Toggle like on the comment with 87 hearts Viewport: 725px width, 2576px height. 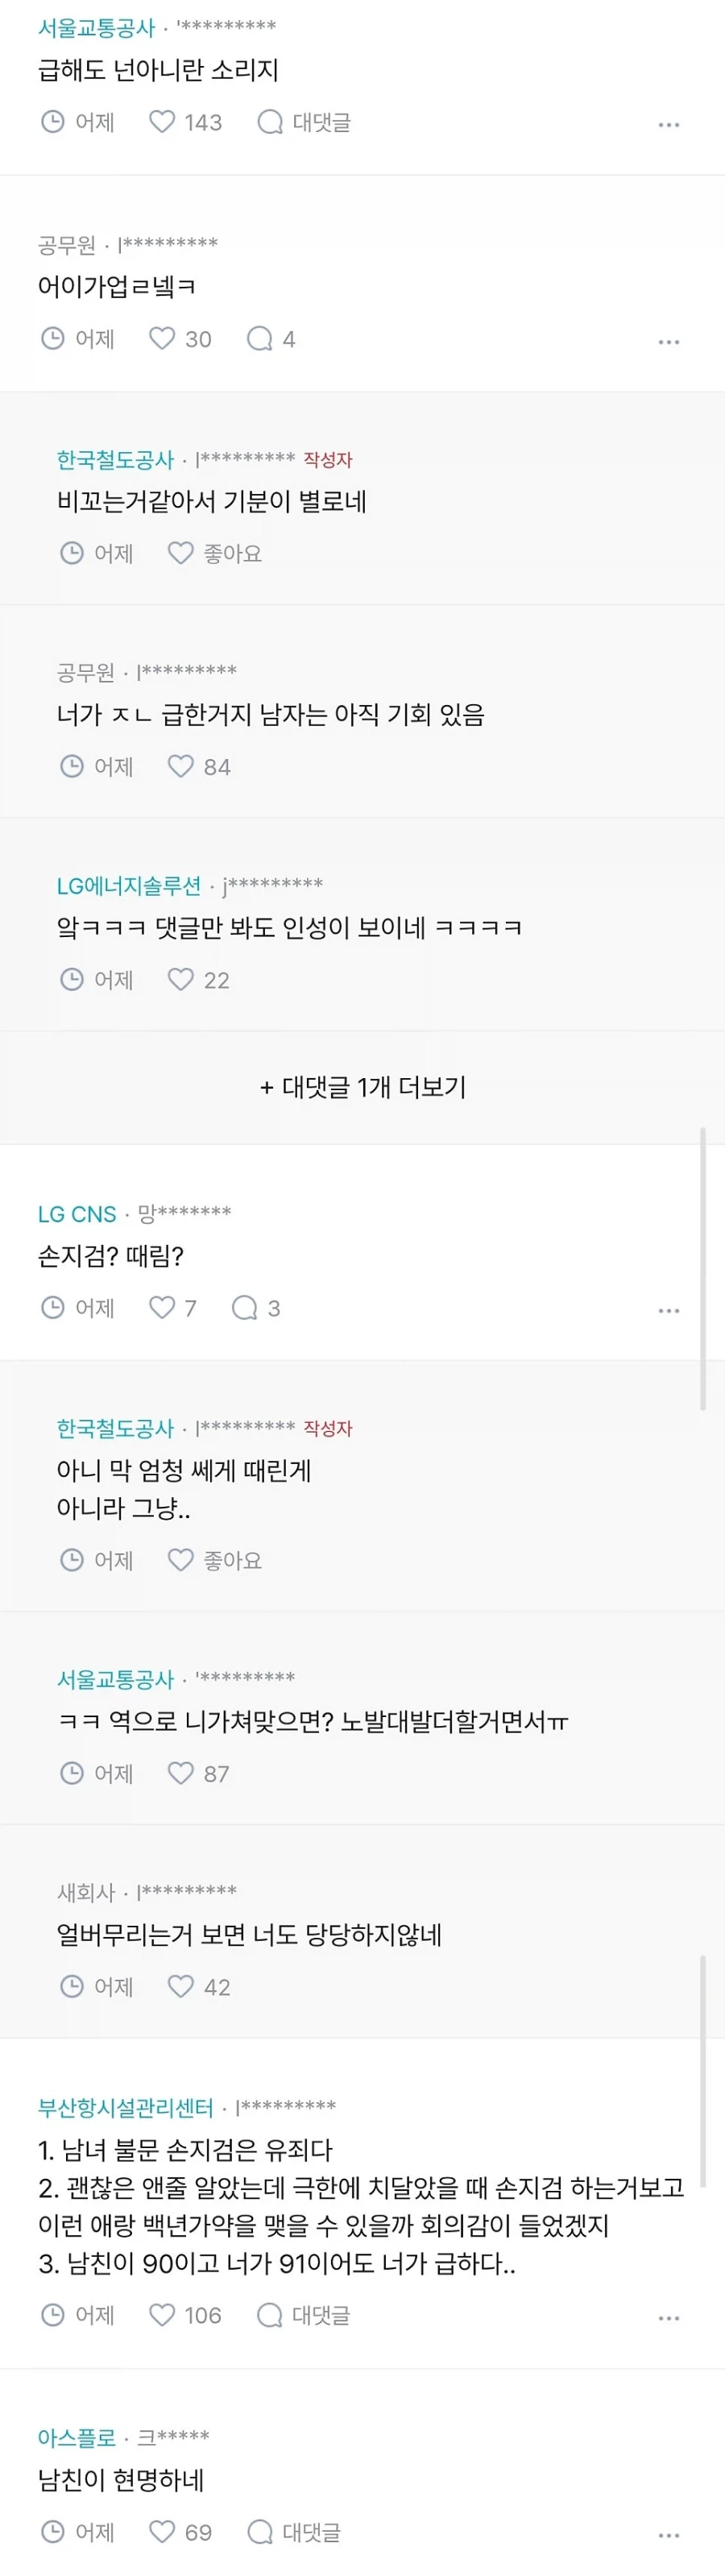[x=181, y=1773]
